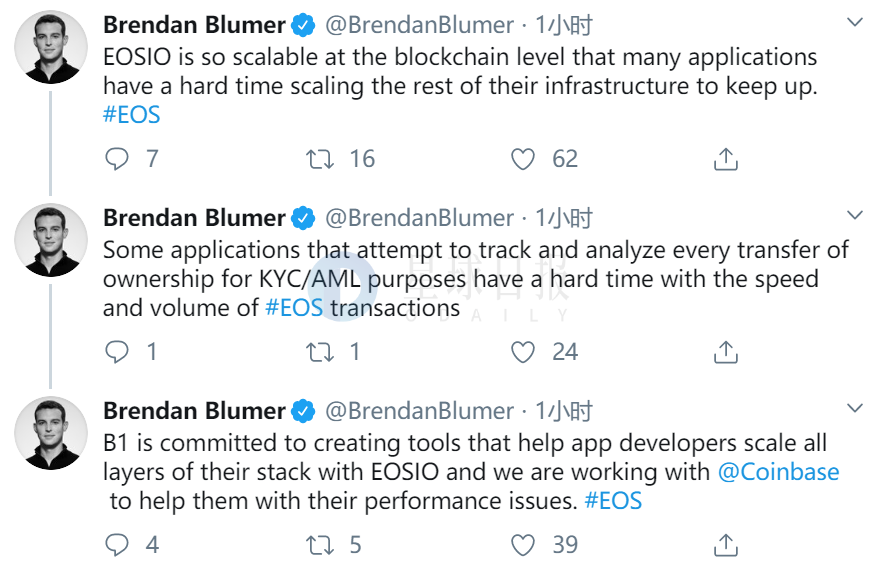
Task: Open the @Coinbase mention link
Action: point(778,472)
